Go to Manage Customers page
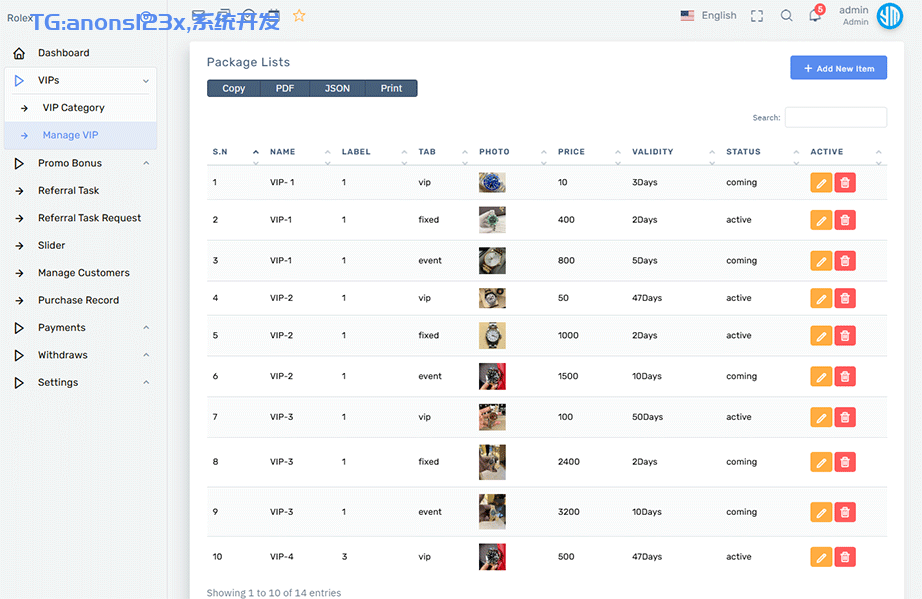Viewport: 922px width, 599px height. 84,273
